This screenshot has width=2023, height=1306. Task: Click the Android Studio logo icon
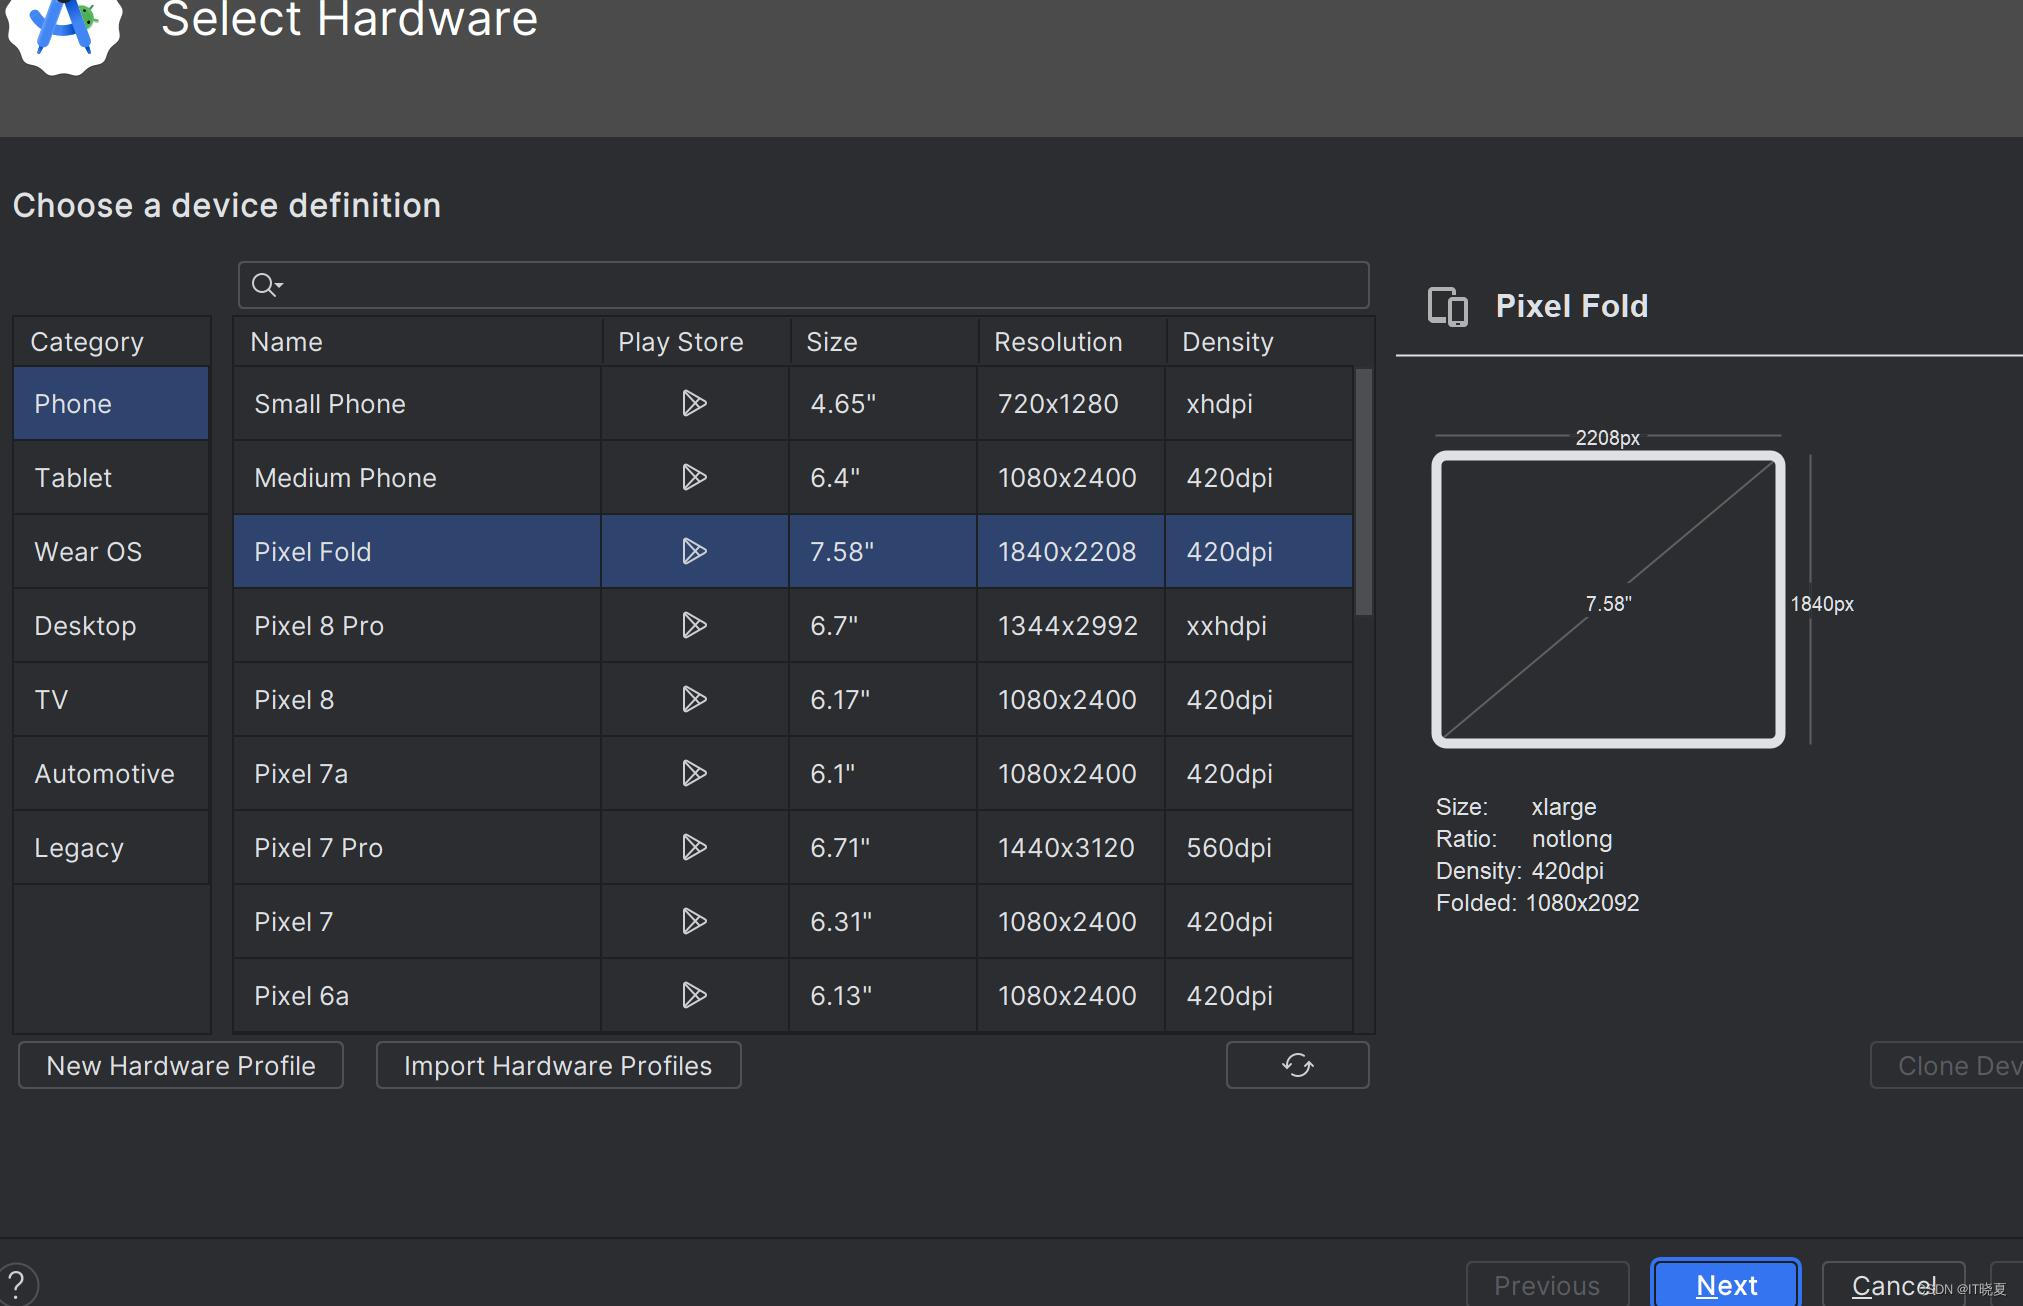pos(64,28)
